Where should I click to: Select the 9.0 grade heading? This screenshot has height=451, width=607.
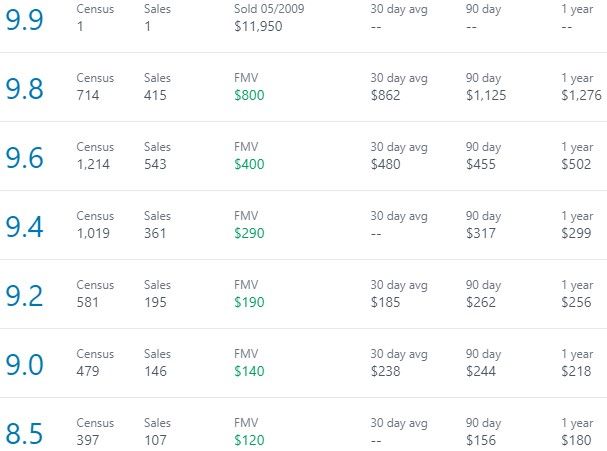pyautogui.click(x=24, y=365)
